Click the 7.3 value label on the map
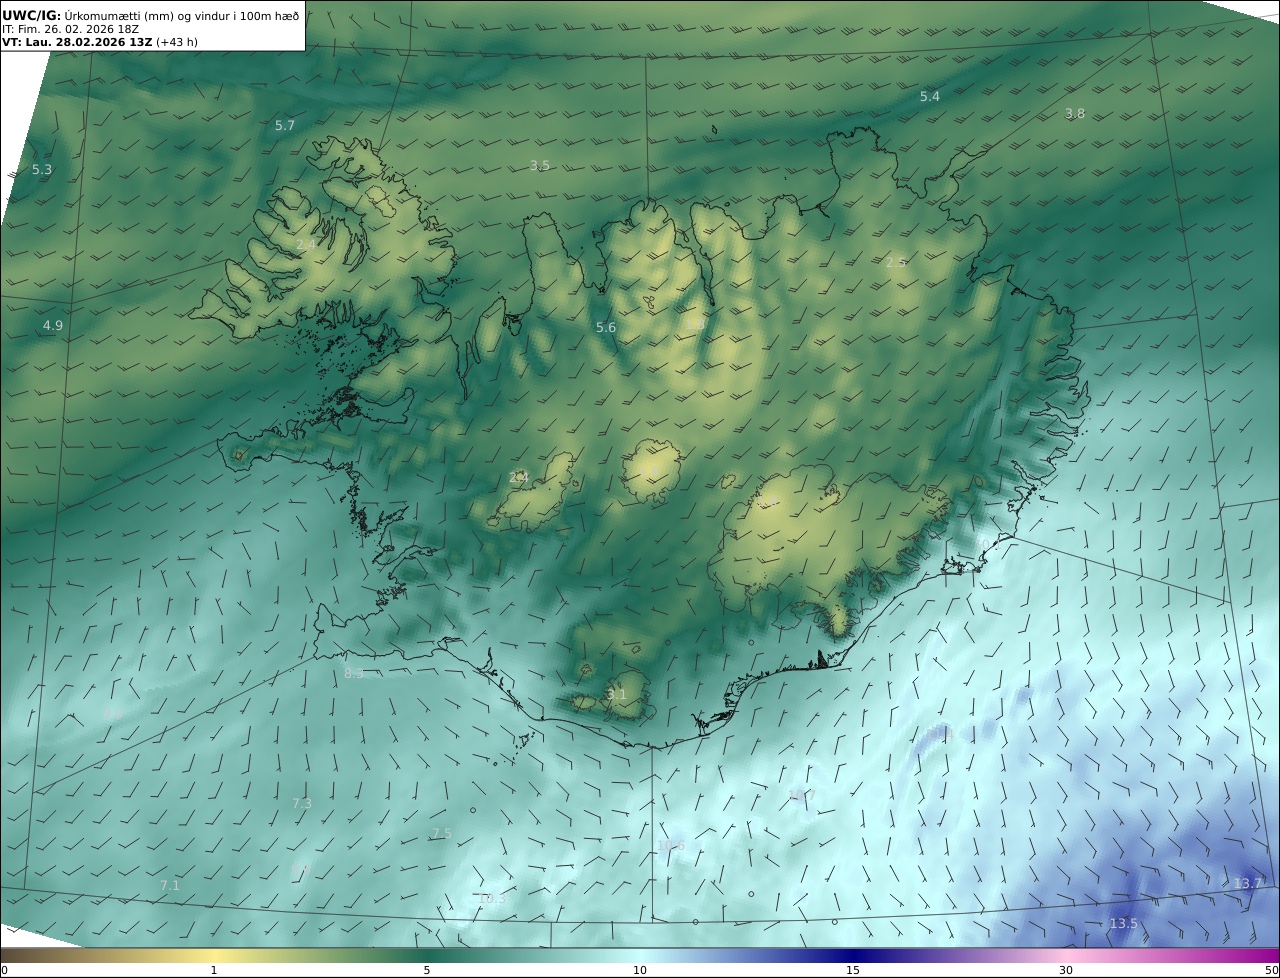This screenshot has height=978, width=1280. click(x=302, y=803)
